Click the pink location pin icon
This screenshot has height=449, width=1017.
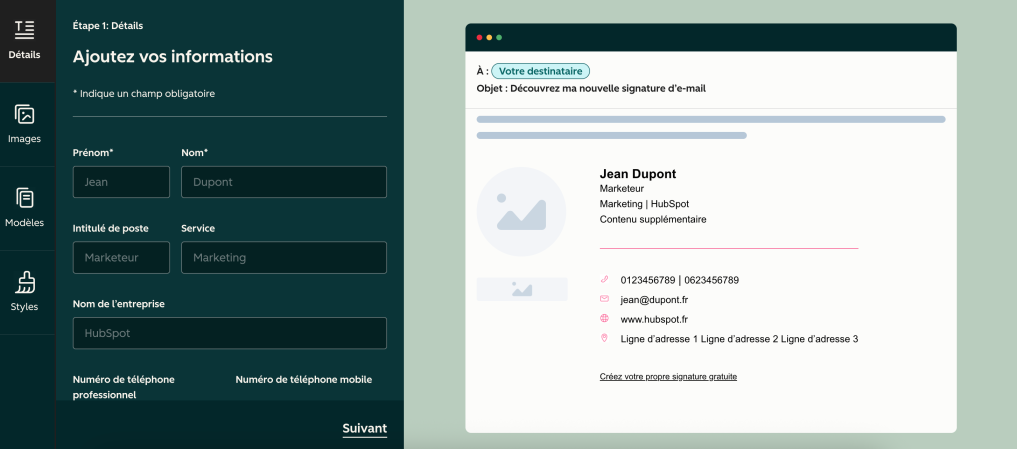[x=604, y=338]
